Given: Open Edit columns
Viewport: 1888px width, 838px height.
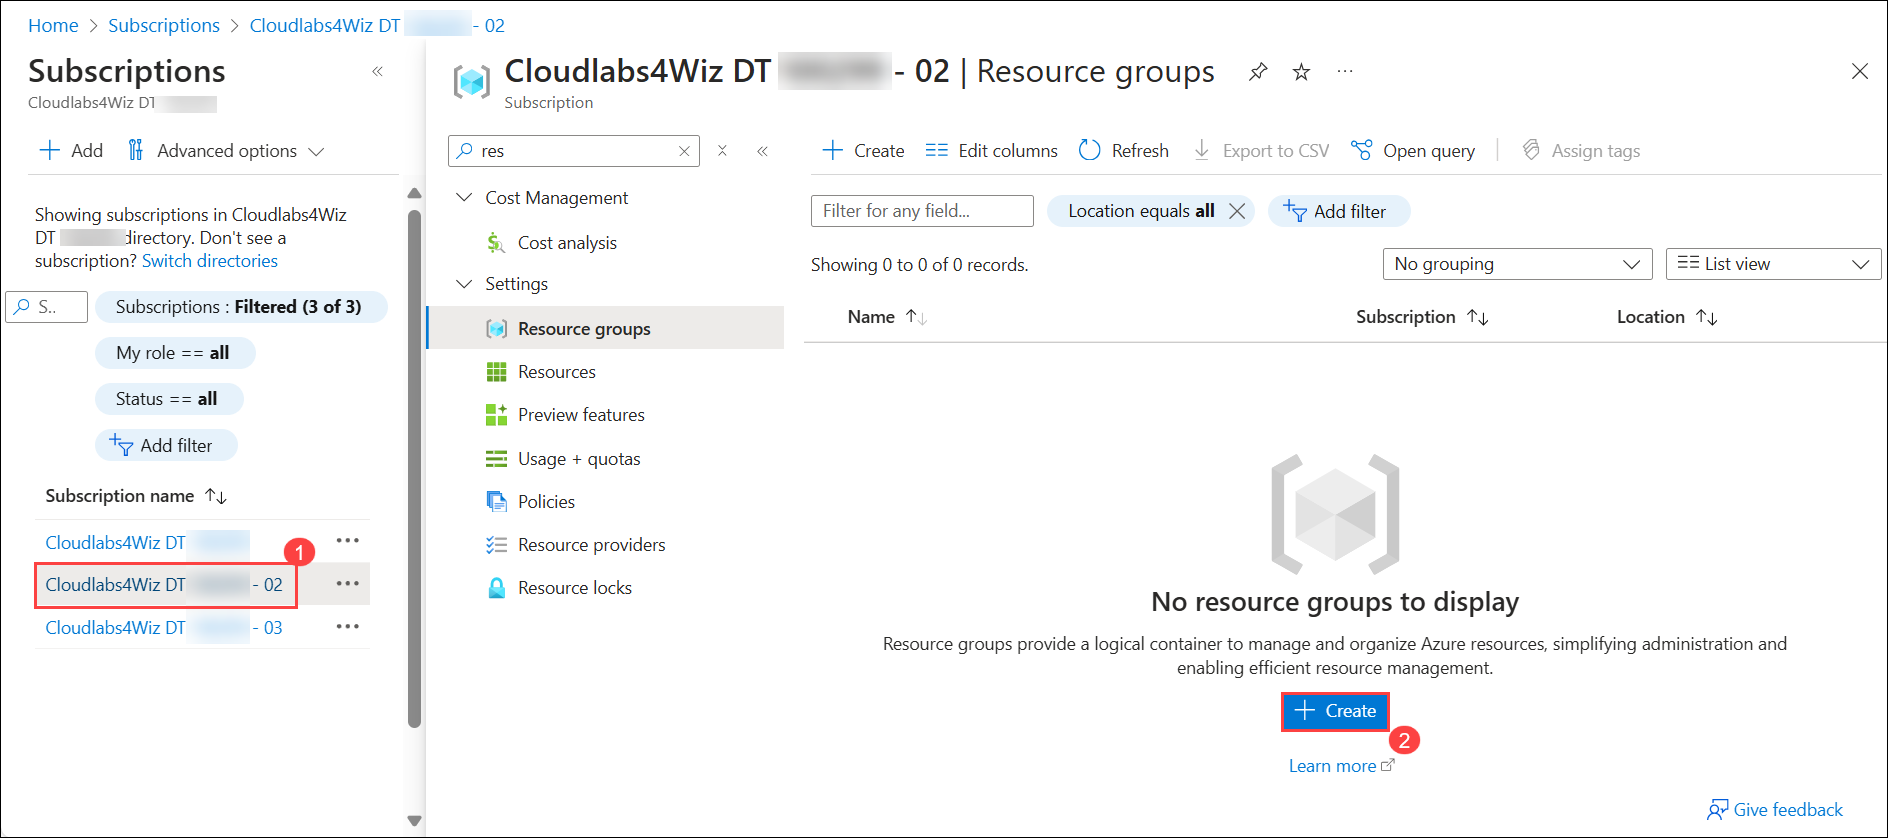Looking at the screenshot, I should click(991, 151).
